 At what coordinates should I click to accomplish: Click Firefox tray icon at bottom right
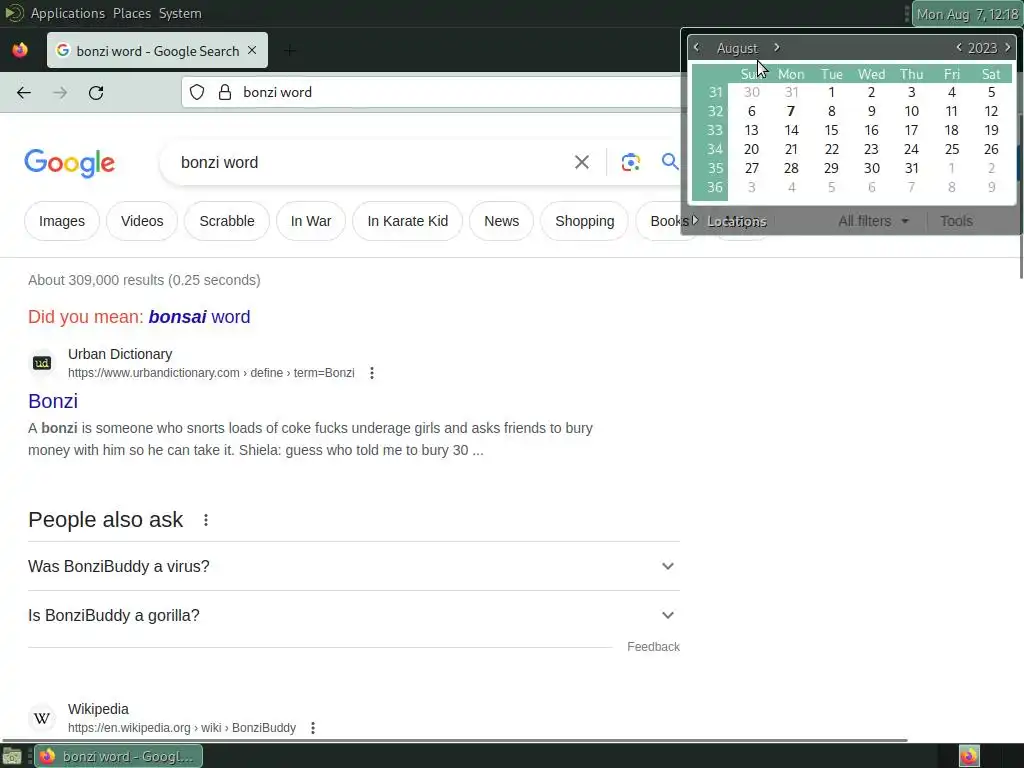(969, 756)
